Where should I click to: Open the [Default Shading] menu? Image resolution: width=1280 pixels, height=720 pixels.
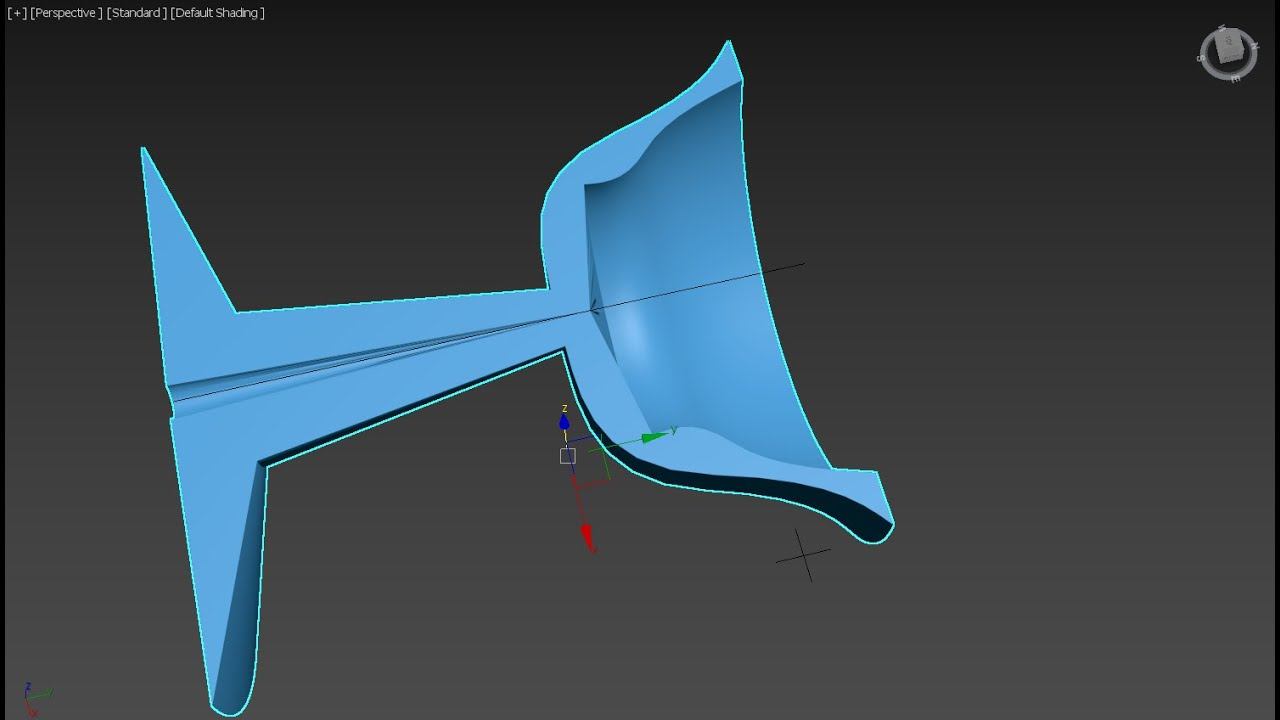point(218,13)
